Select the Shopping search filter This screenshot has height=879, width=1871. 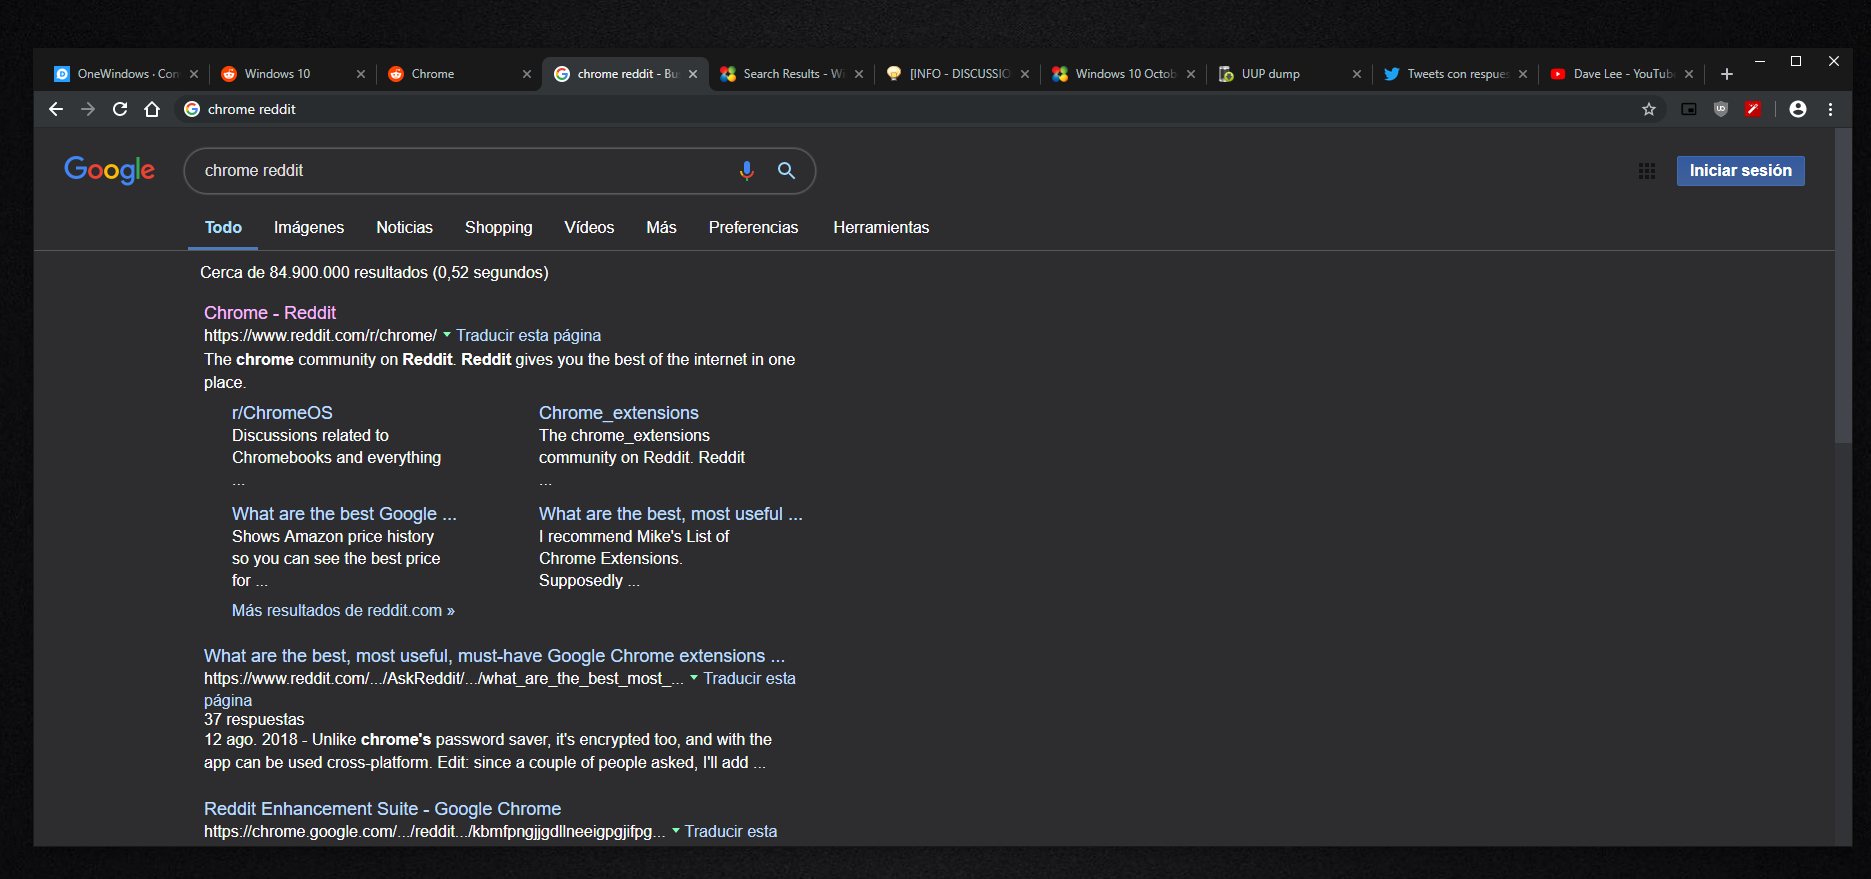click(x=498, y=228)
